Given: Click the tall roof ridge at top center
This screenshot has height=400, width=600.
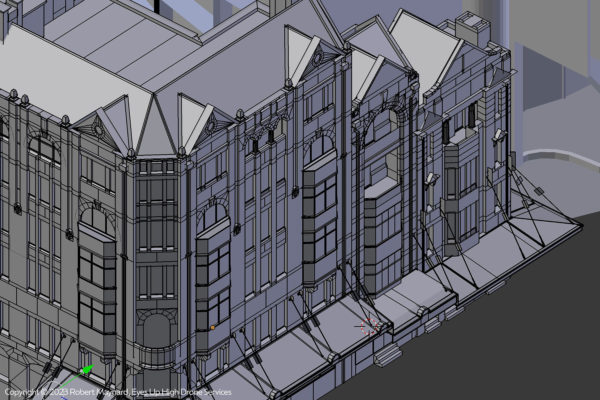Looking at the screenshot, I should (x=250, y=40).
